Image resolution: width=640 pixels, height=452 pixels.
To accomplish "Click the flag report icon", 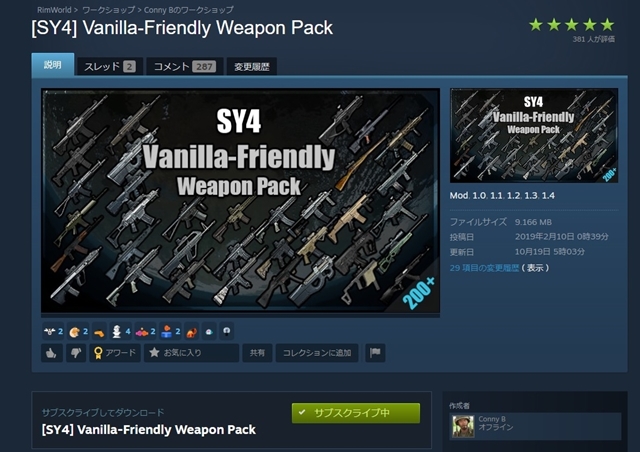I will point(375,353).
